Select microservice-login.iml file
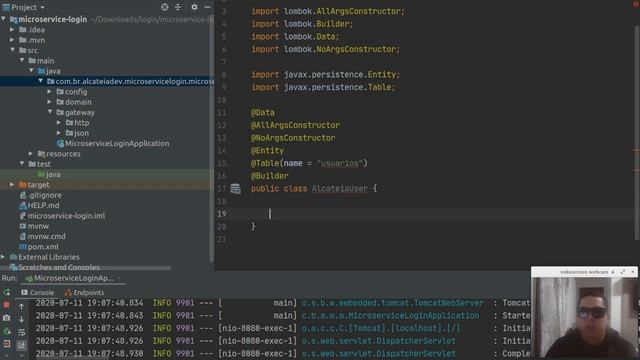 [x=66, y=216]
